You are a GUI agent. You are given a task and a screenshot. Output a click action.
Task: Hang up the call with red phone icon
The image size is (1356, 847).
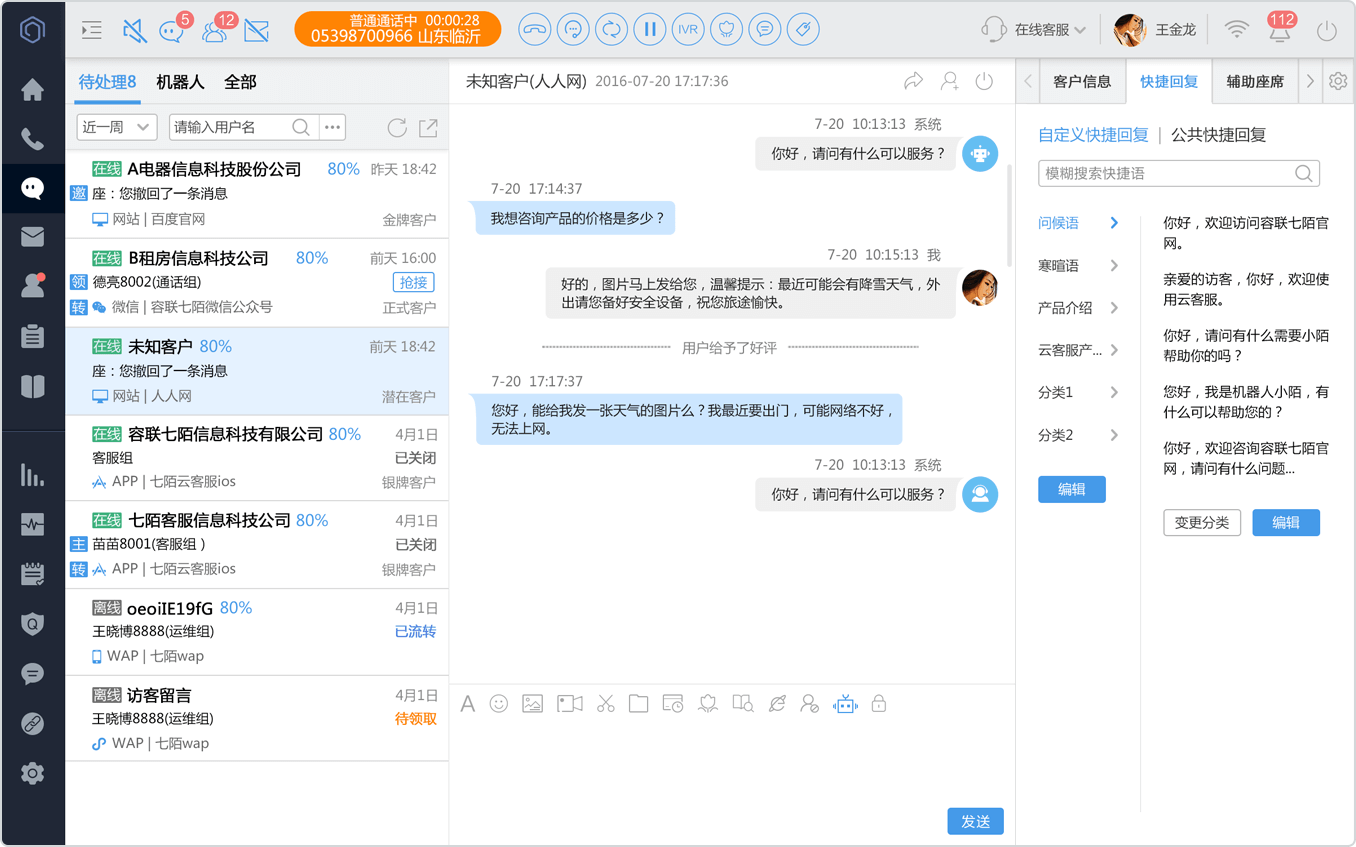[535, 29]
